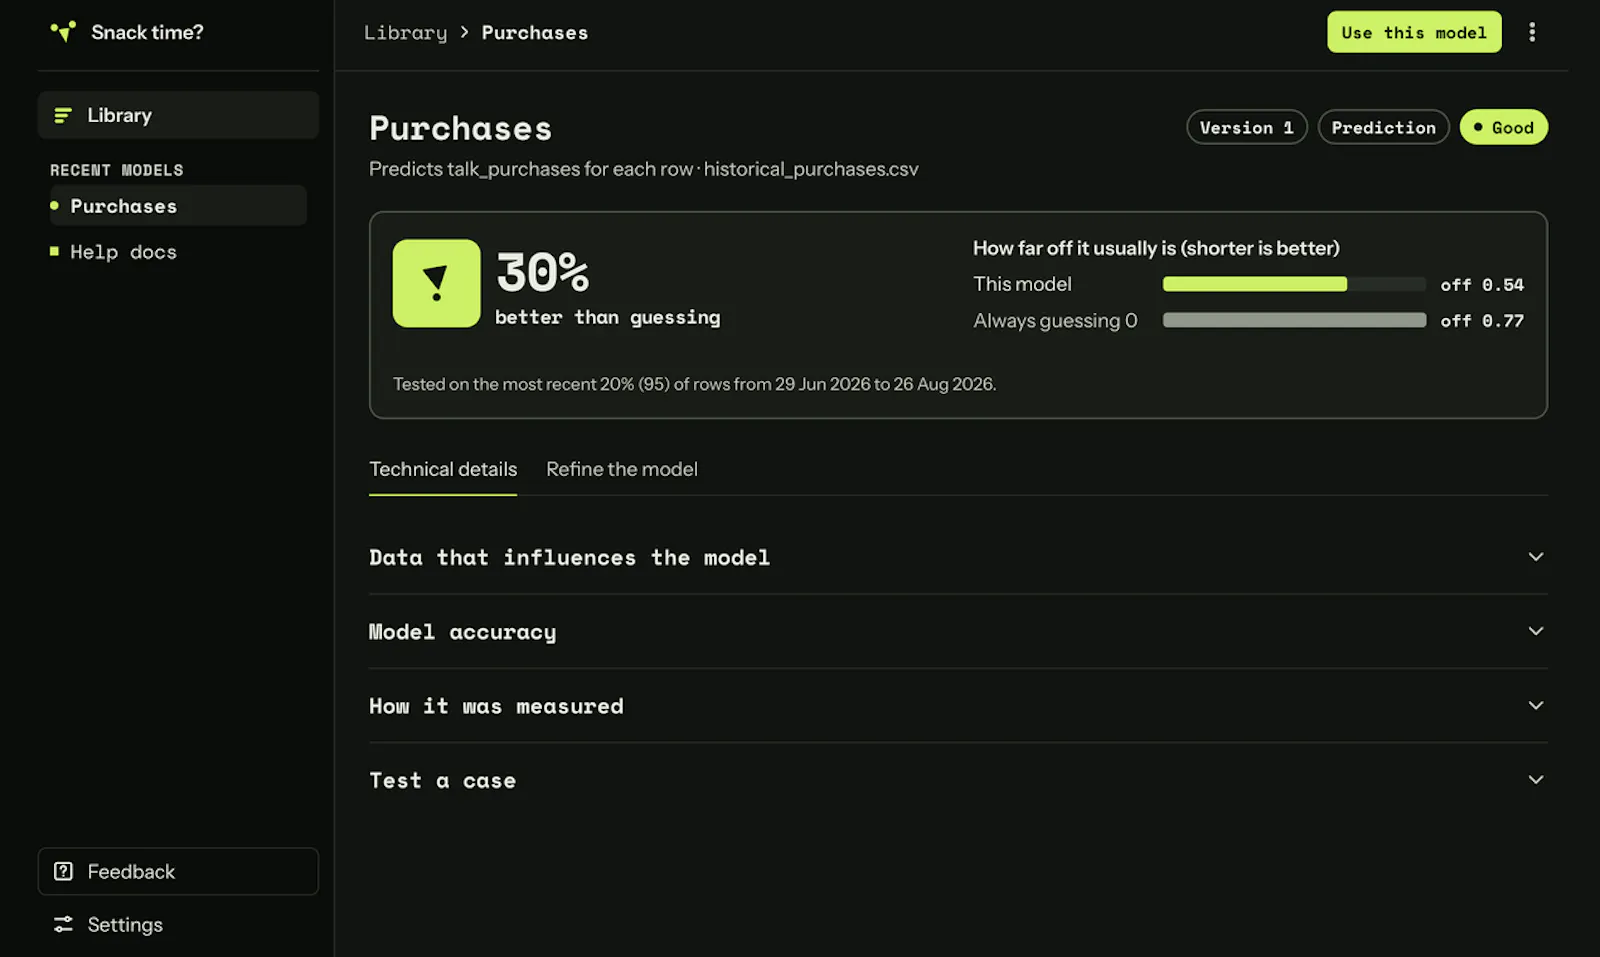Viewport: 1600px width, 957px height.
Task: Click the Tested on most recent 20% note
Action: point(694,384)
